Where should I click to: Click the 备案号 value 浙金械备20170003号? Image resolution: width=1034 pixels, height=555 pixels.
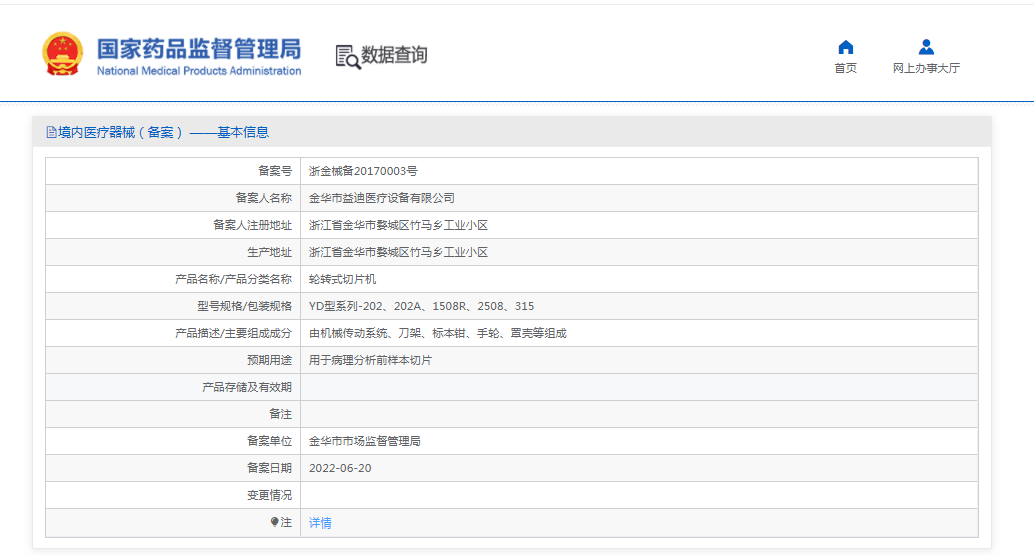pos(363,171)
